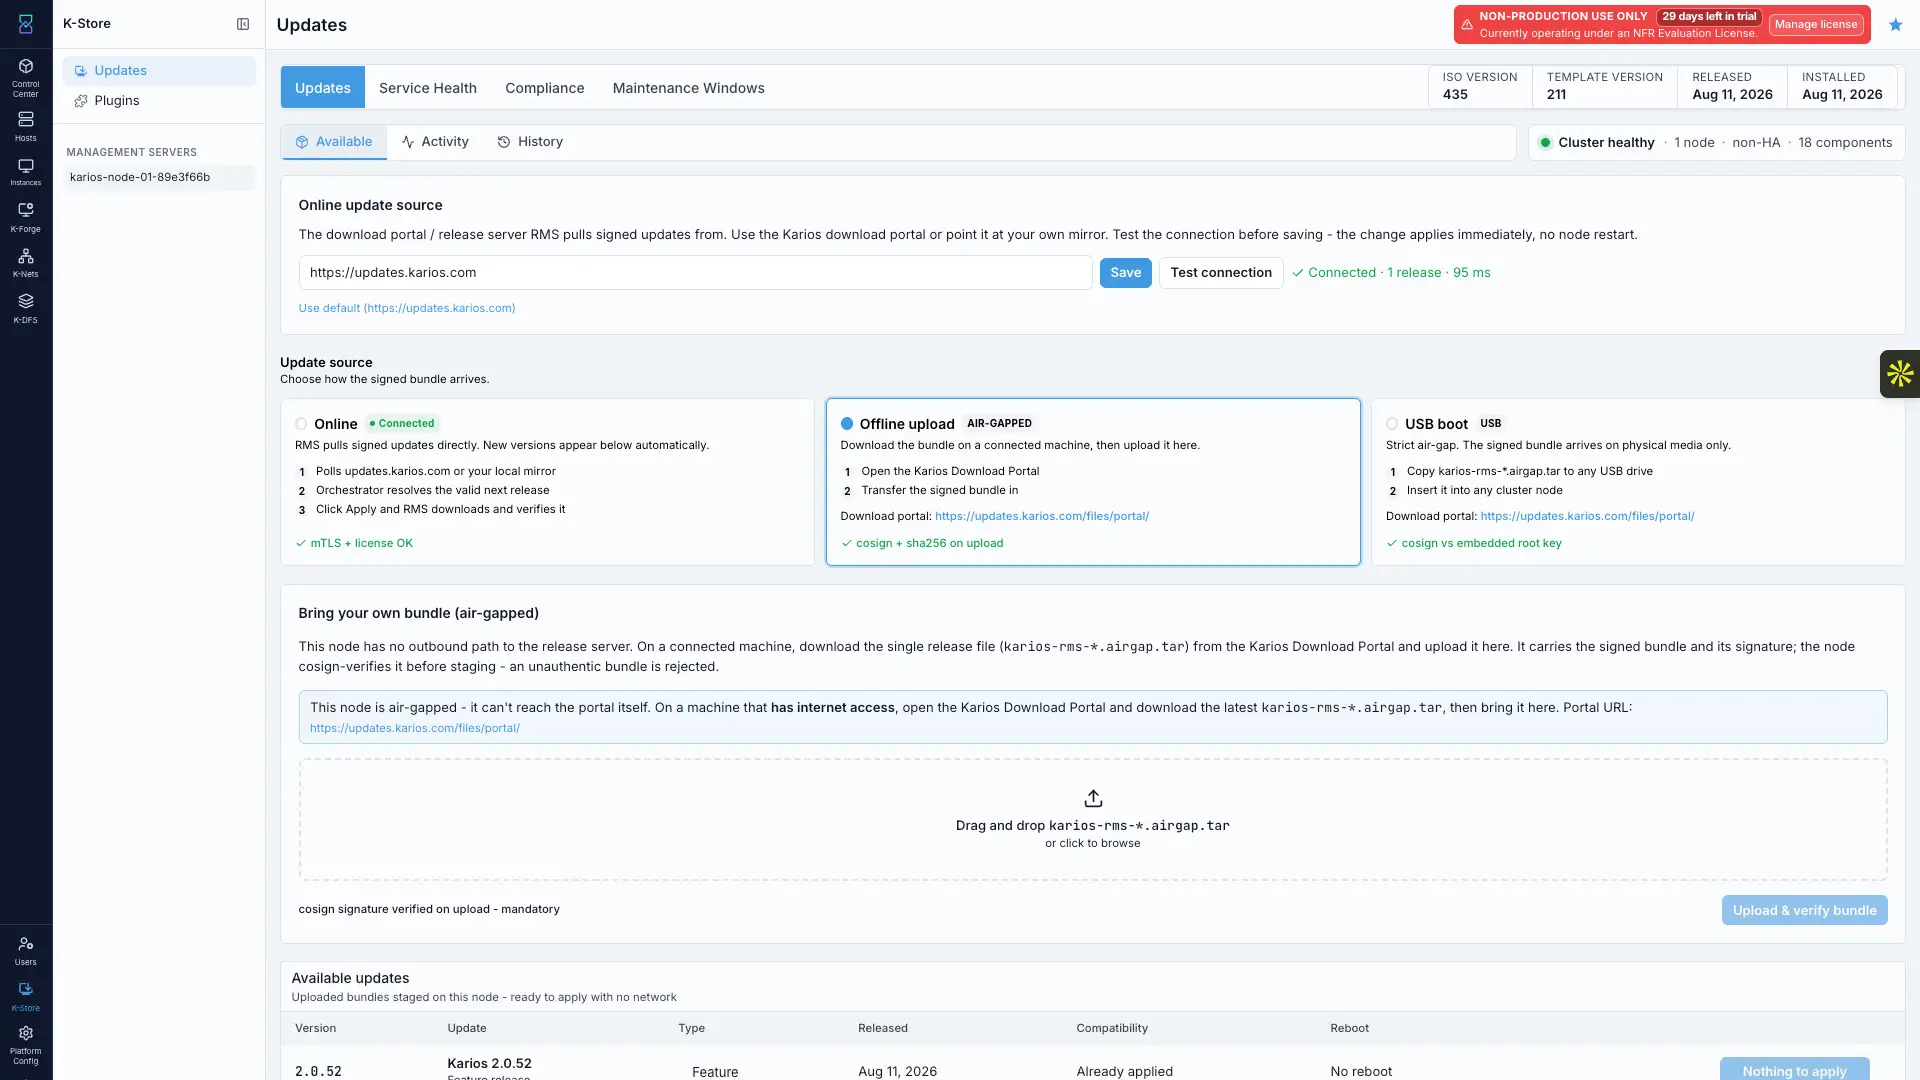Click the Connected · 1 release · 95 ms status
This screenshot has height=1080, width=1920.
coord(1391,273)
